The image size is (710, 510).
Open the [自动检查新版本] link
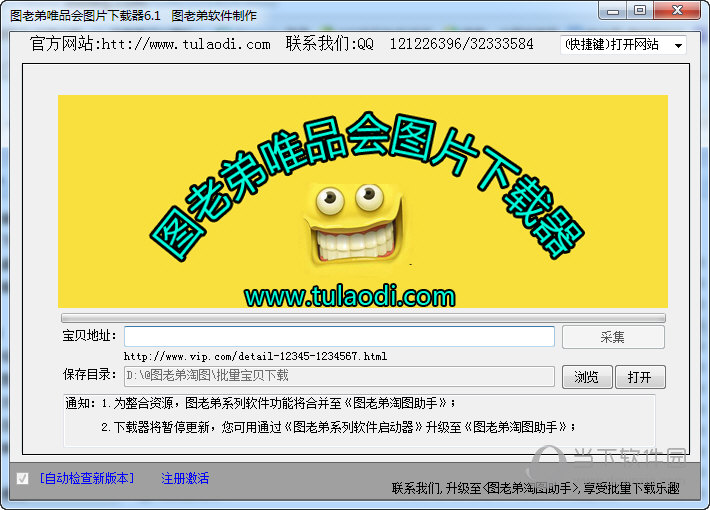click(87, 478)
